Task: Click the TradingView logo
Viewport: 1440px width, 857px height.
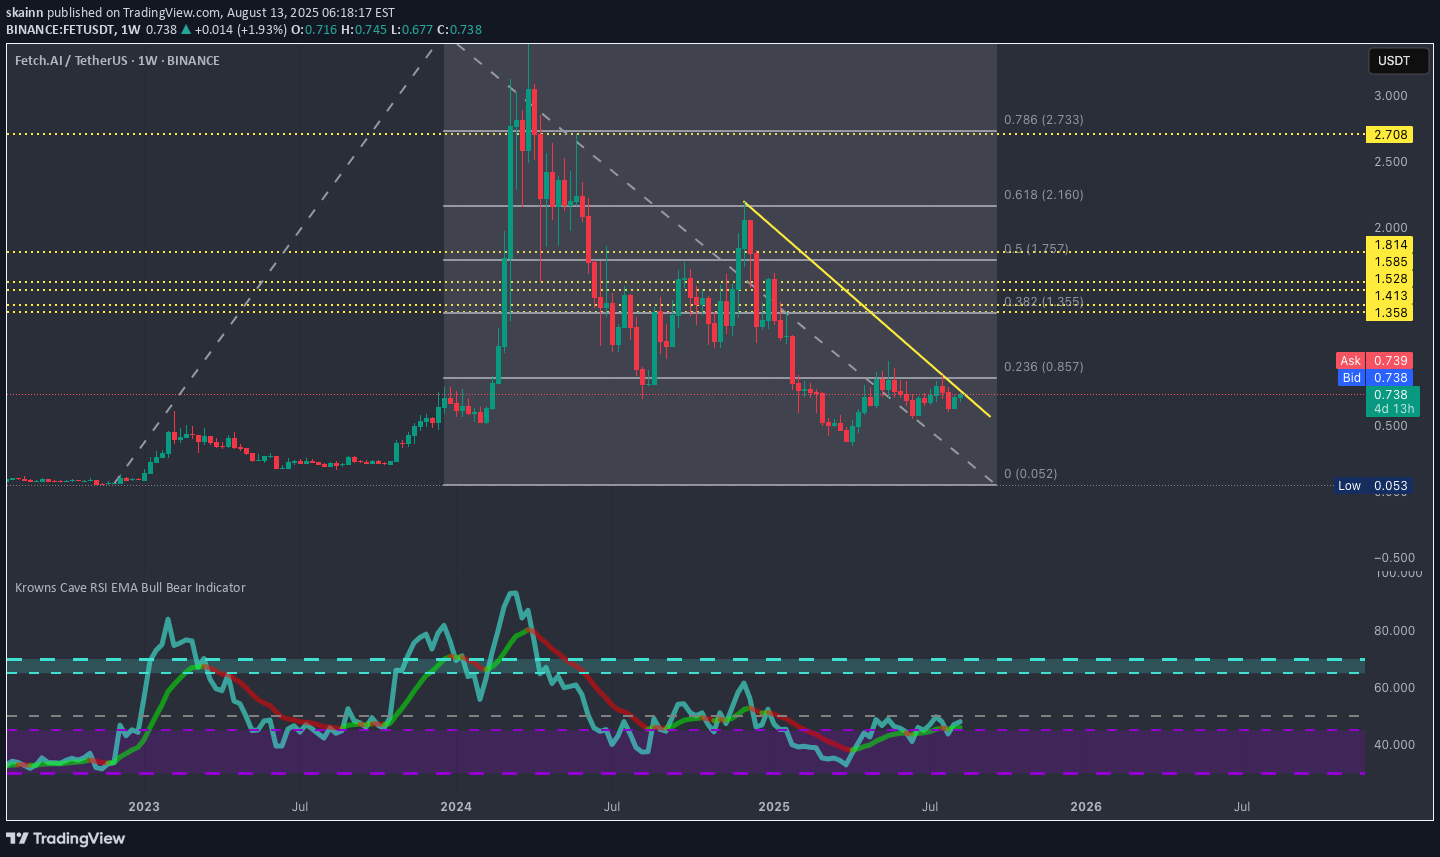Action: (66, 838)
